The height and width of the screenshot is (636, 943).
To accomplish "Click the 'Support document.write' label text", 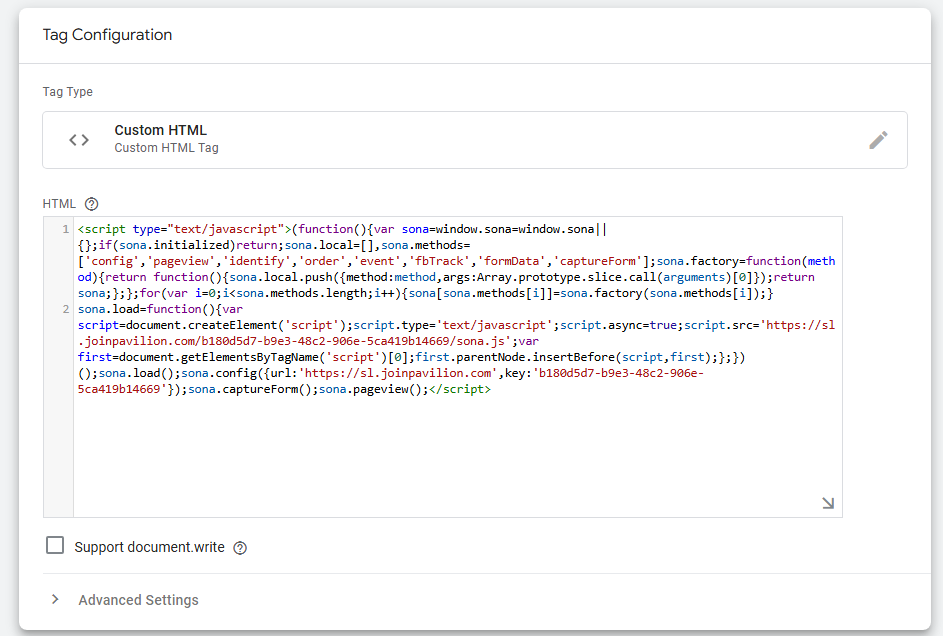I will (149, 548).
